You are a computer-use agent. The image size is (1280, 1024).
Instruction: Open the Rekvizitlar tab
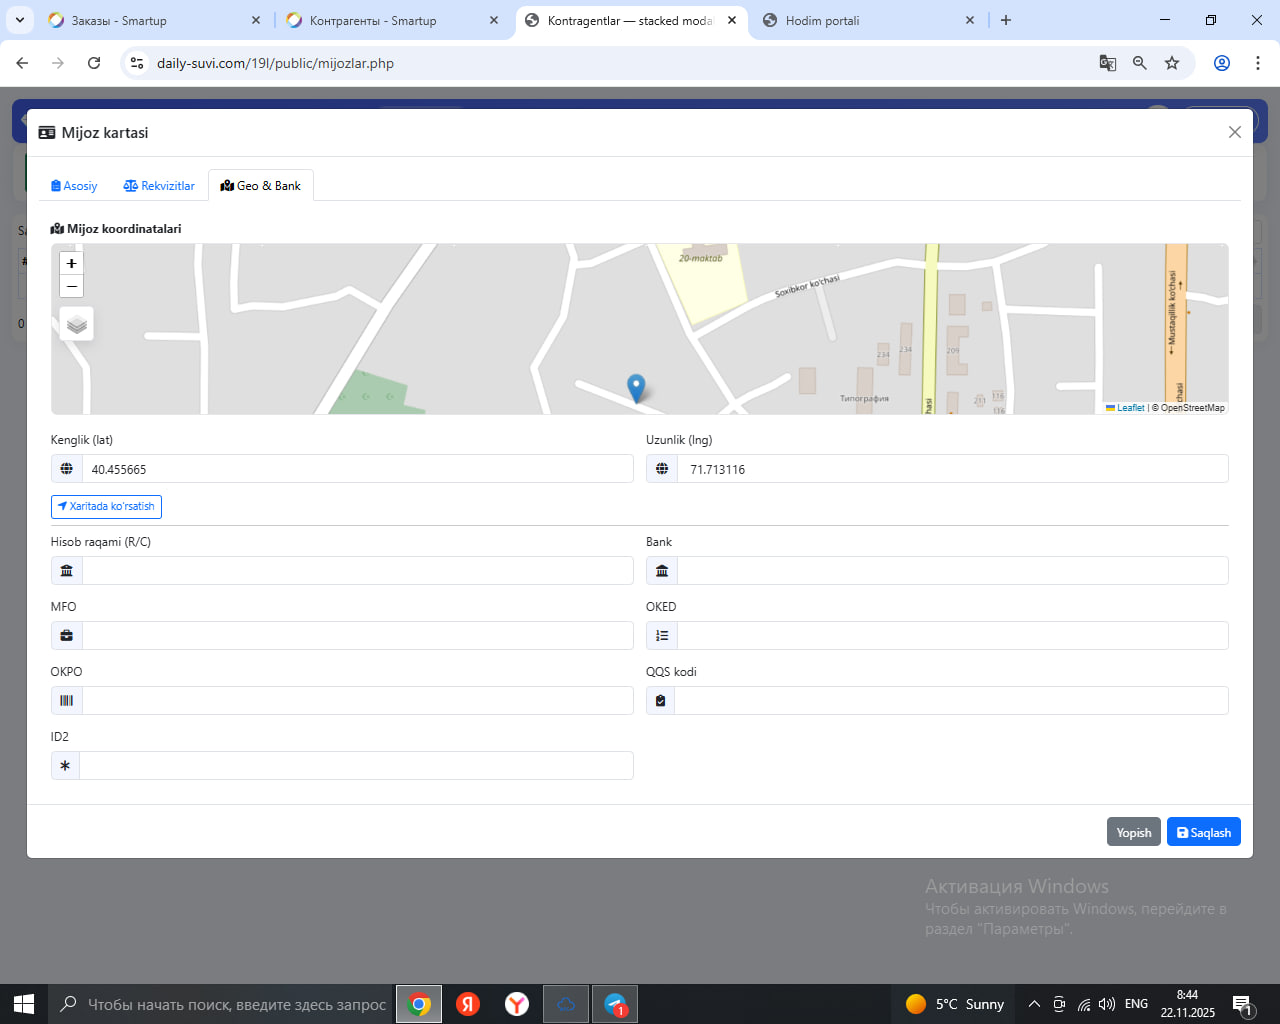coord(159,186)
